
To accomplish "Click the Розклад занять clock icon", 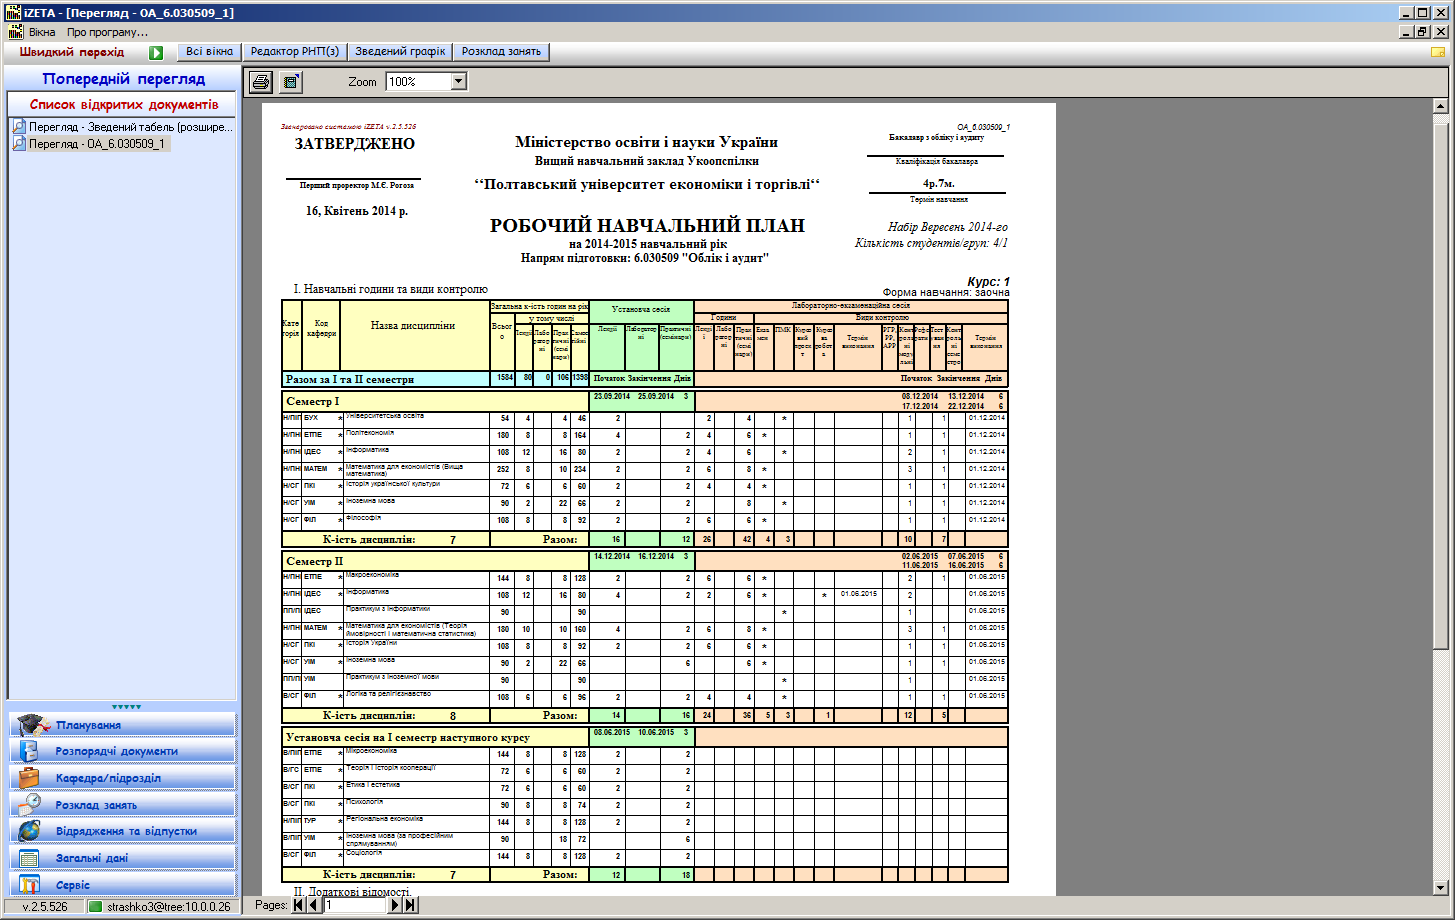I will (30, 804).
